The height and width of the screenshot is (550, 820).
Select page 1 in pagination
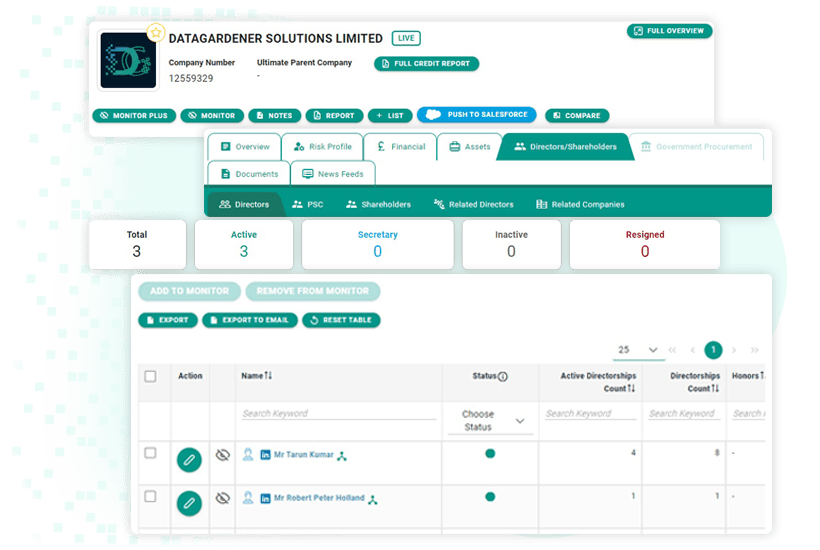713,350
